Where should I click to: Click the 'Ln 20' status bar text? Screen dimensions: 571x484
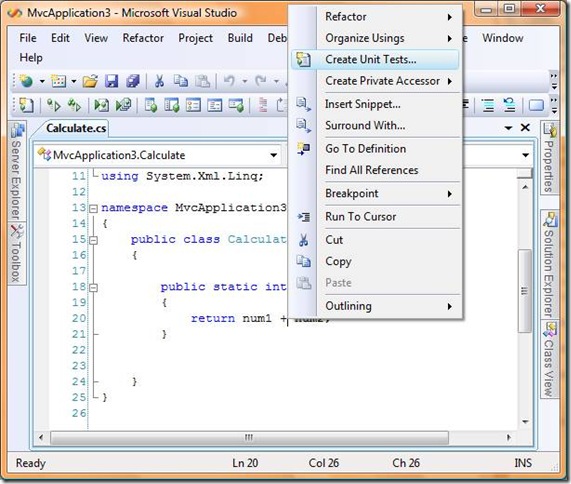pos(245,463)
